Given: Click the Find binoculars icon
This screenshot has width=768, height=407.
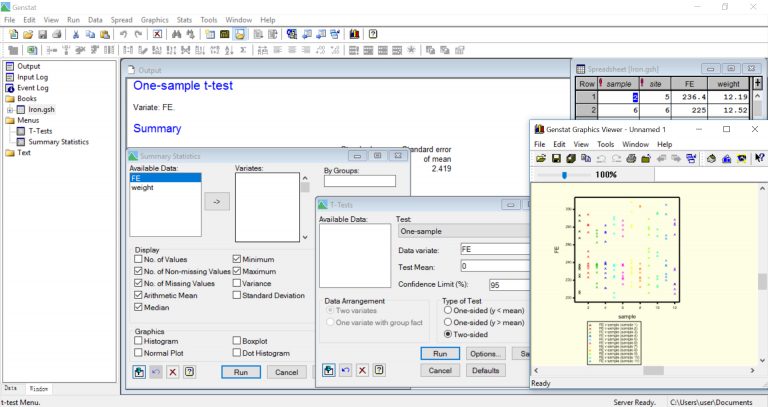Looking at the screenshot, I should 176,34.
